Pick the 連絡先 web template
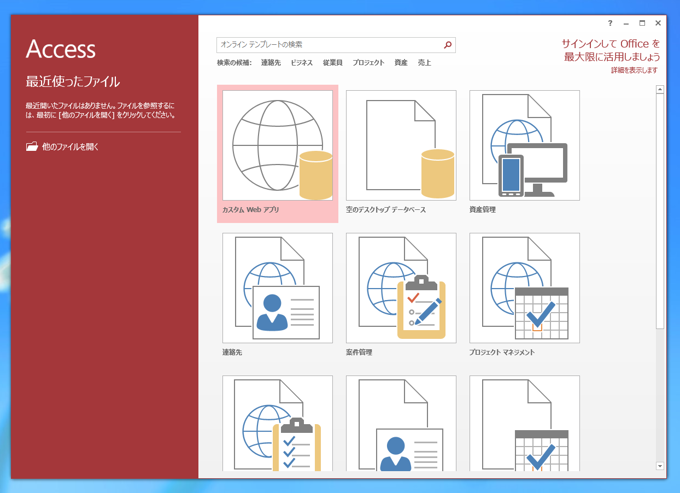680x493 pixels. click(x=278, y=288)
